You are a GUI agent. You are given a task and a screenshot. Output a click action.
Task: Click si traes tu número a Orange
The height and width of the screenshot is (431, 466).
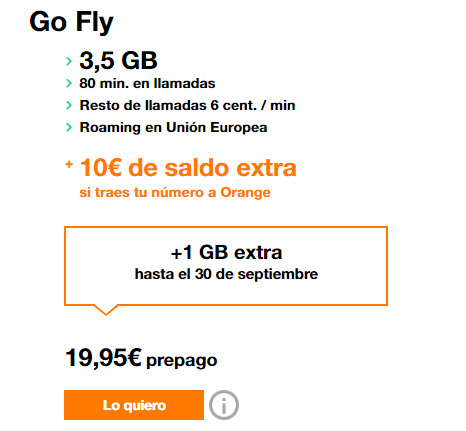click(x=175, y=192)
